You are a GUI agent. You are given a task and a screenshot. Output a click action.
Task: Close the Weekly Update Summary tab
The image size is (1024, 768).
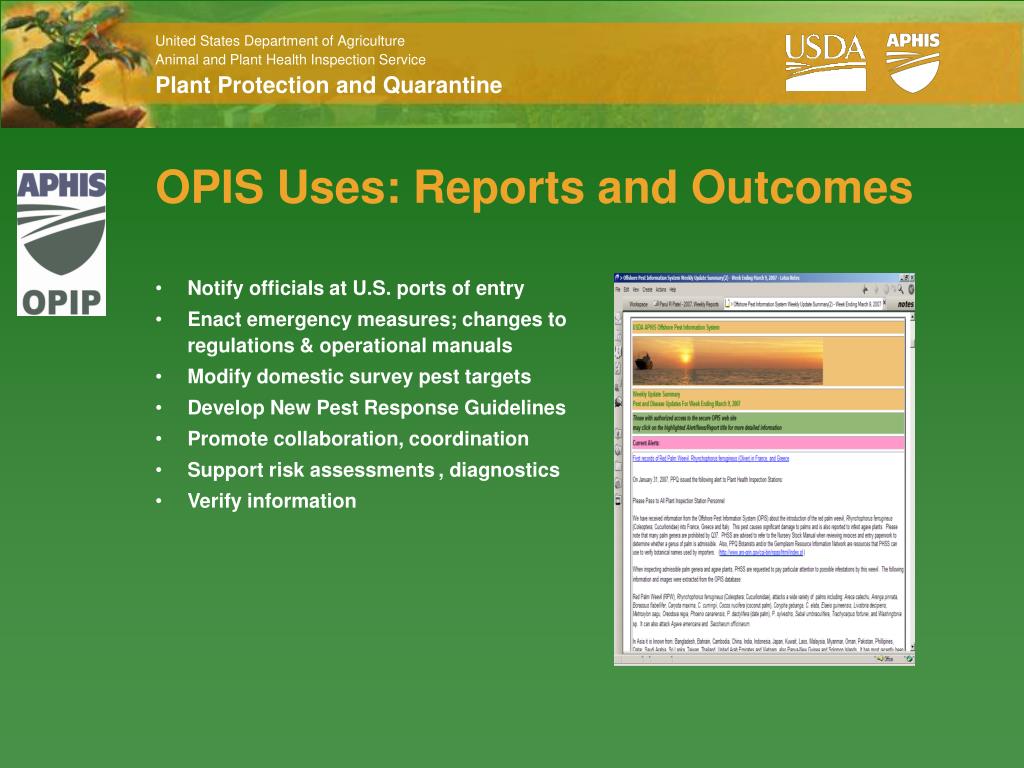click(x=885, y=302)
